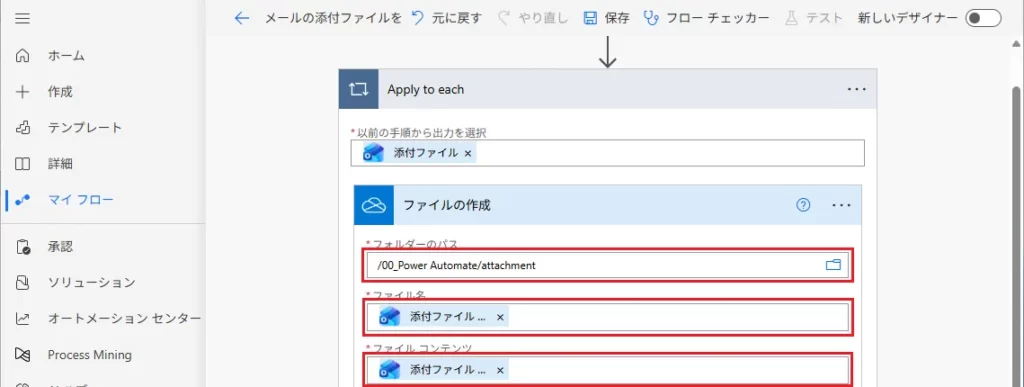Viewport: 1024px width, 387px height.
Task: Click the オートメーション センター chart icon
Action: point(22,318)
